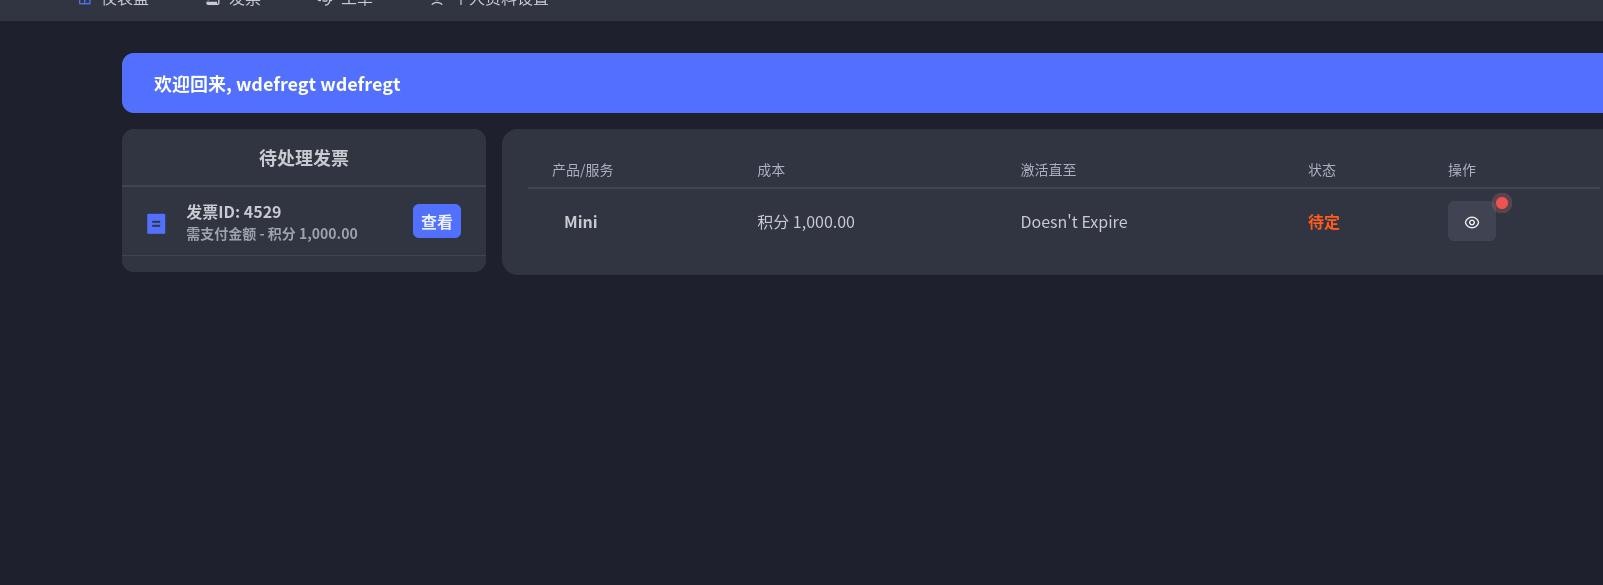Click the red notification dot on eye button

click(1501, 203)
